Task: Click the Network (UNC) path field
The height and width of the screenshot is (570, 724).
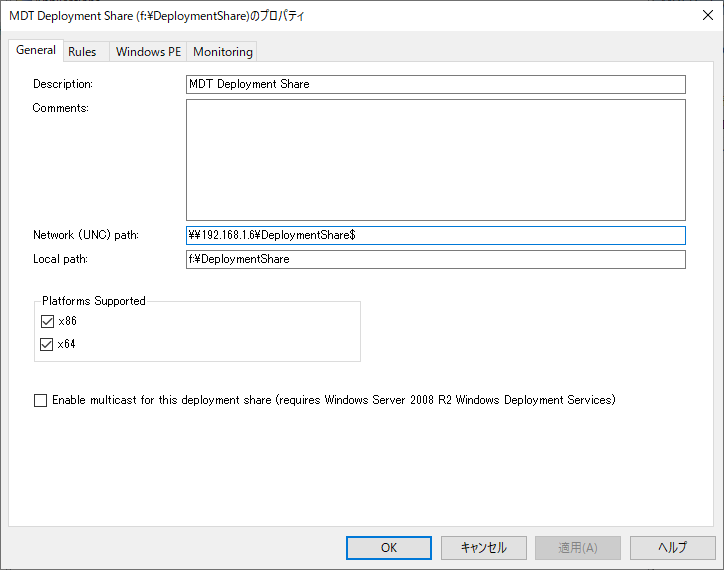Action: coord(435,235)
